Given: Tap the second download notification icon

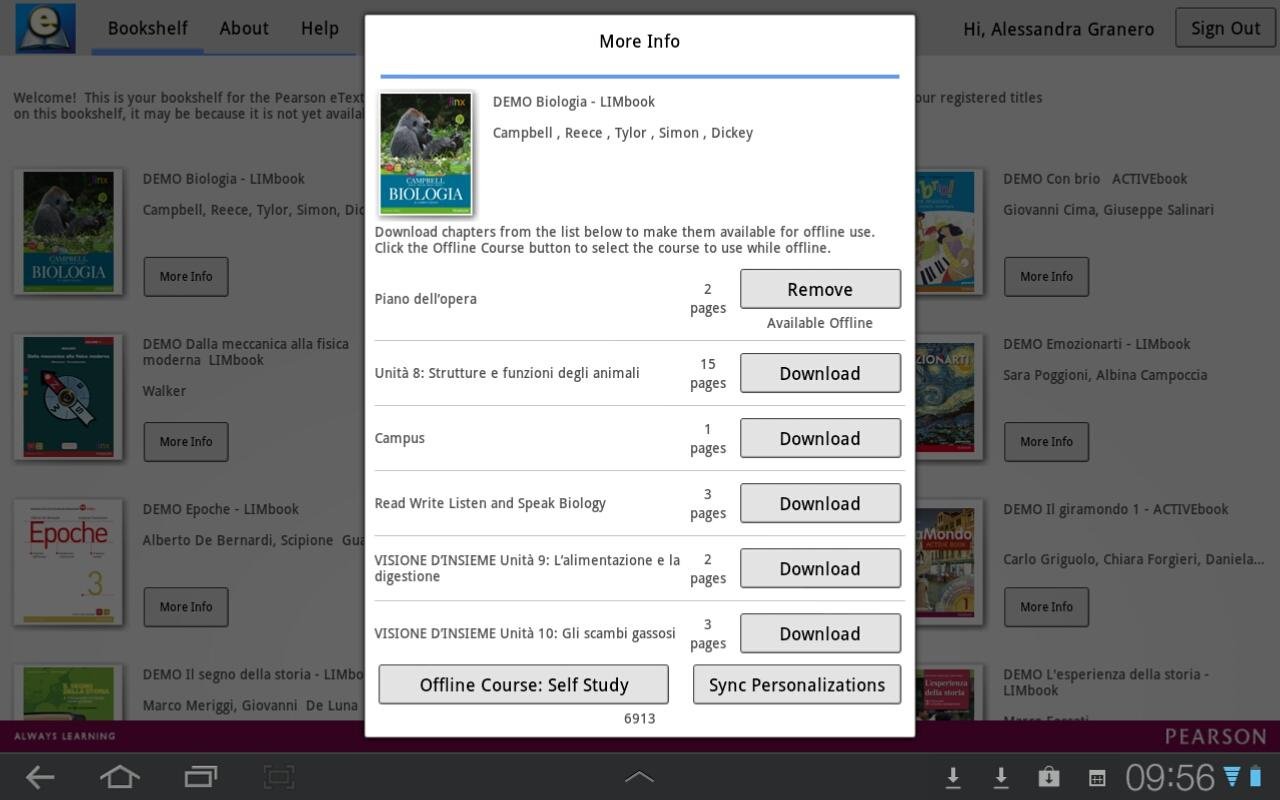Looking at the screenshot, I should pos(1000,777).
